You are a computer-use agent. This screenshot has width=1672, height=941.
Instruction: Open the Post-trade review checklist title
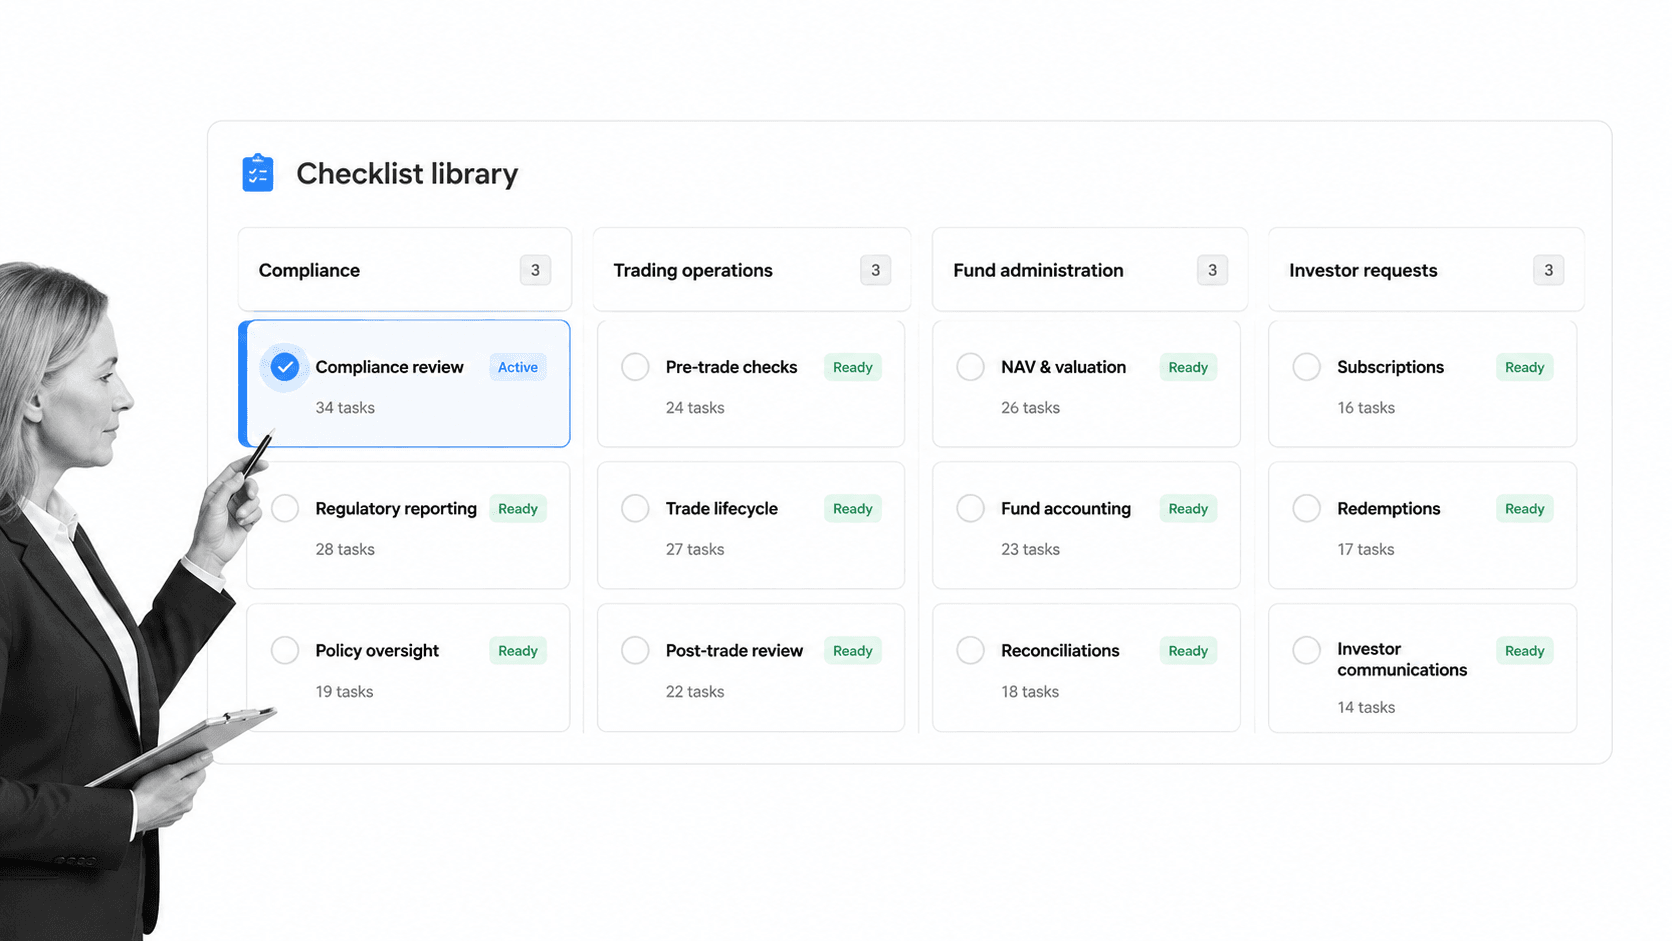pos(734,650)
